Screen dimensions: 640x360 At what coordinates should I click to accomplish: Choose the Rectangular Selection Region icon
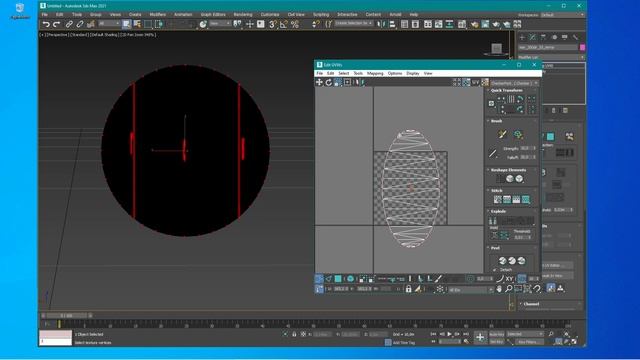tap(148, 24)
